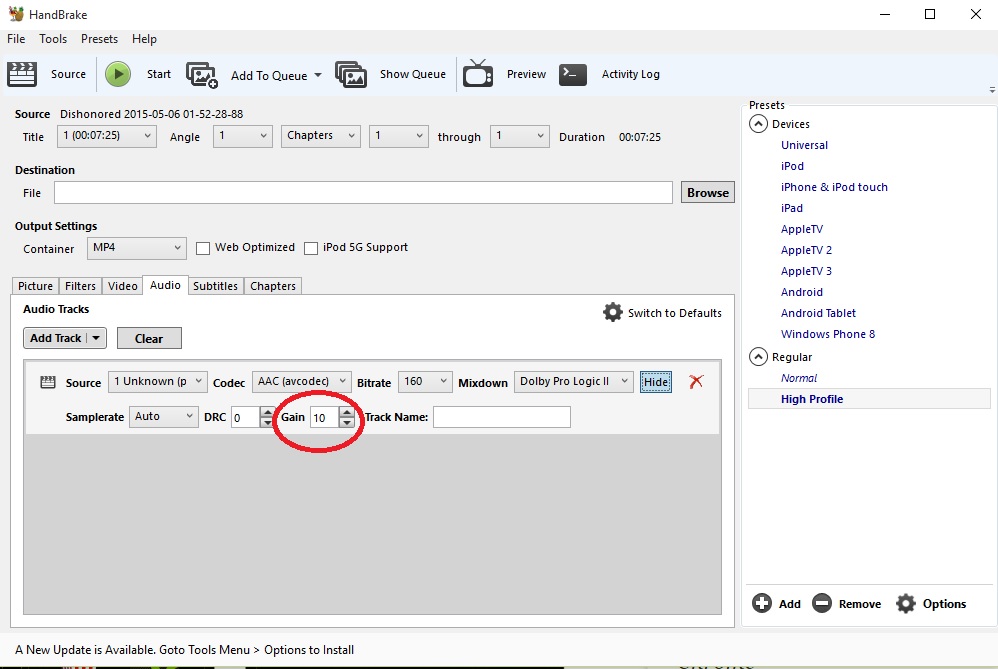Open the Angle dropdown

click(242, 136)
